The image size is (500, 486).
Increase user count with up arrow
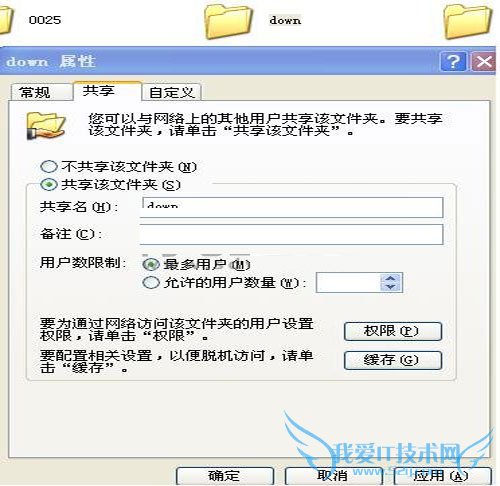coord(391,278)
